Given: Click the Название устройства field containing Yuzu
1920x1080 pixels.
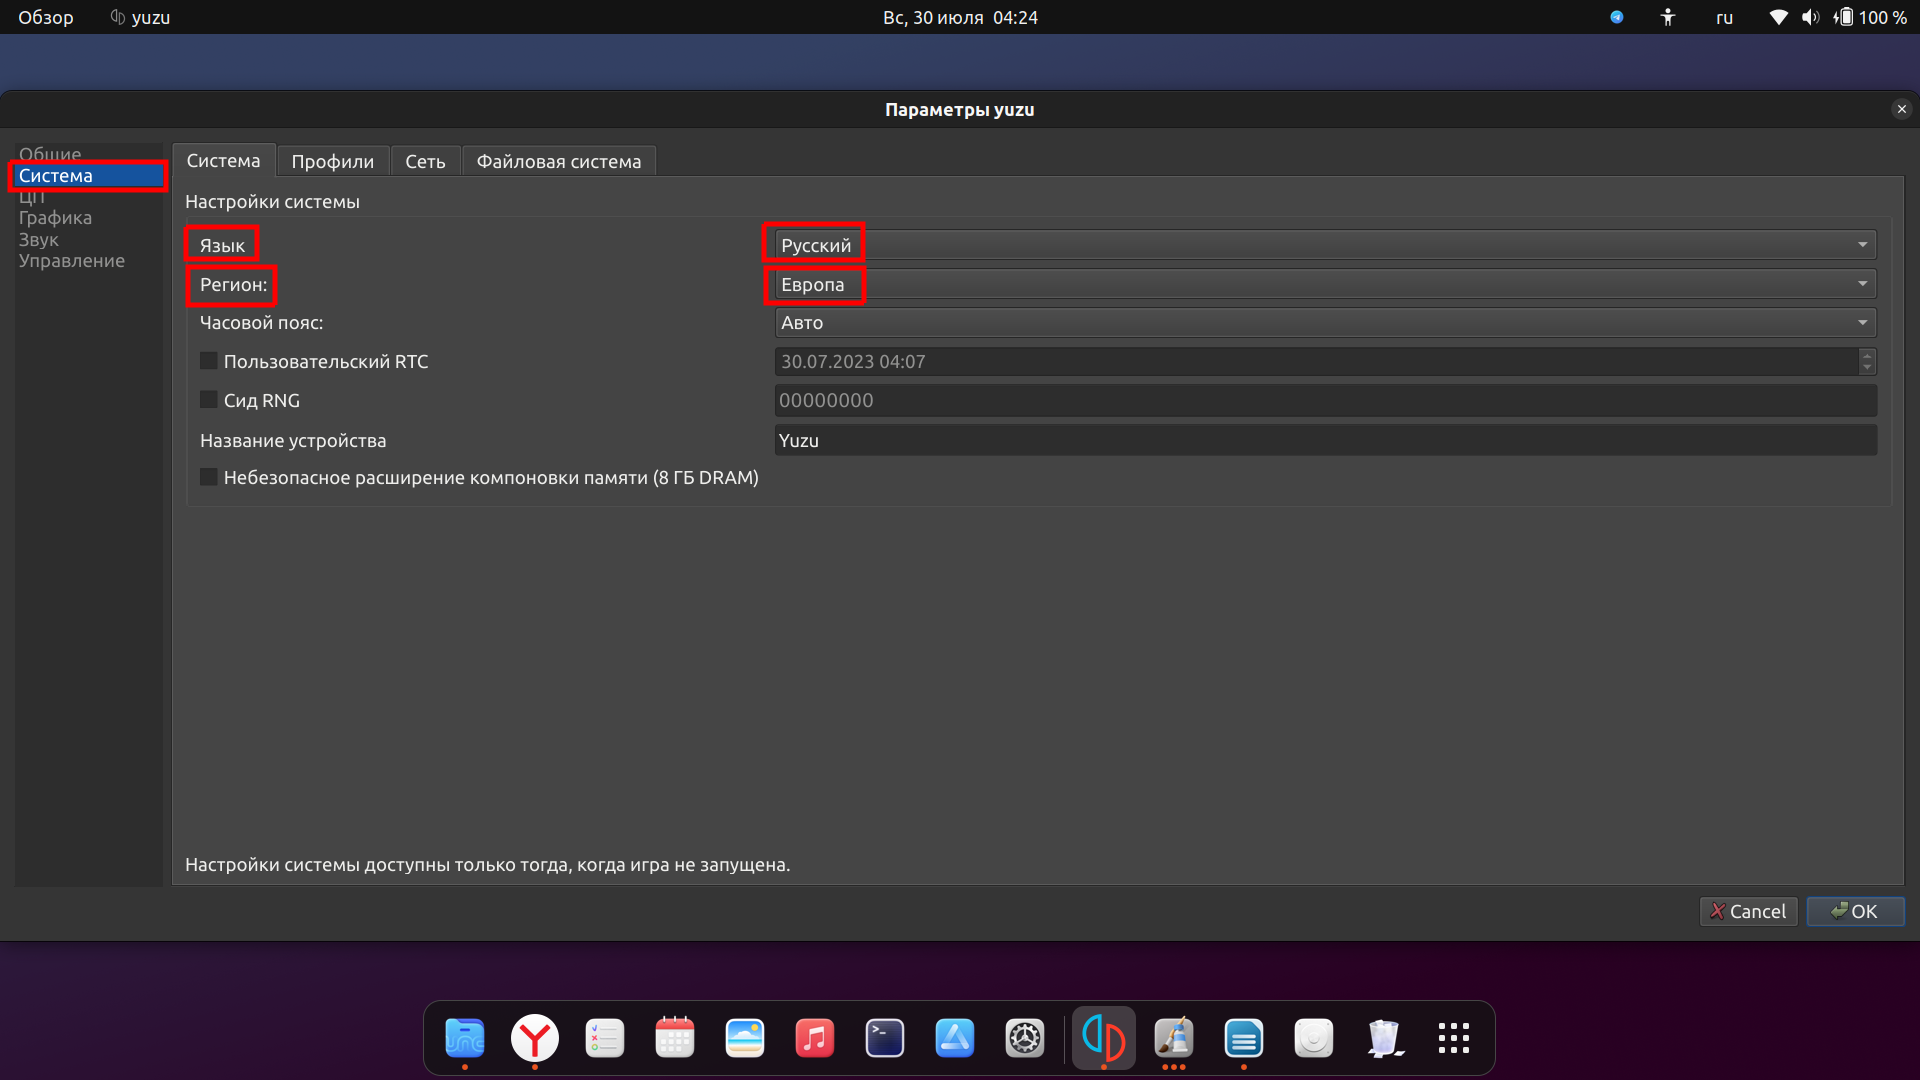Looking at the screenshot, I should (1325, 440).
